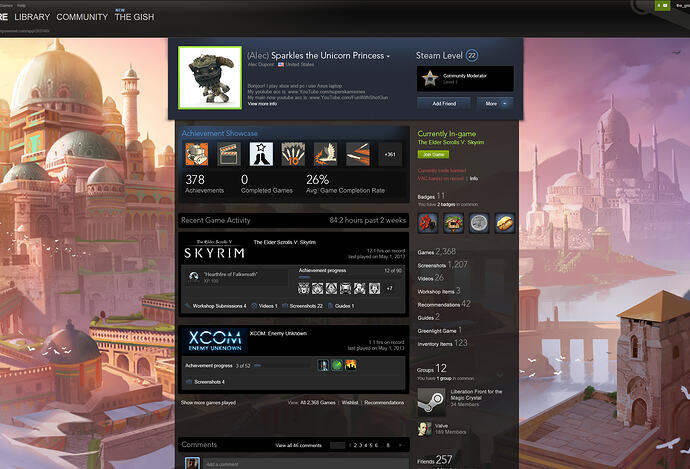Open the Valve group avatar
Viewport: 690px width, 469px height.
(x=424, y=429)
